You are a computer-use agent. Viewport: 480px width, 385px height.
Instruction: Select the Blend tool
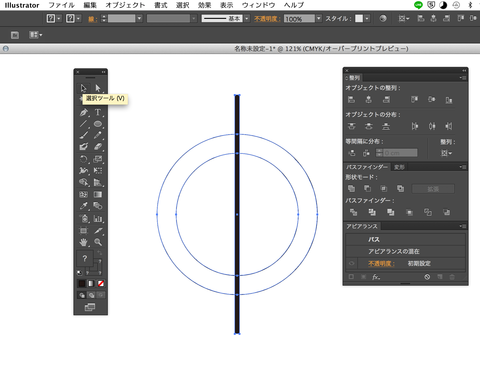[98, 206]
